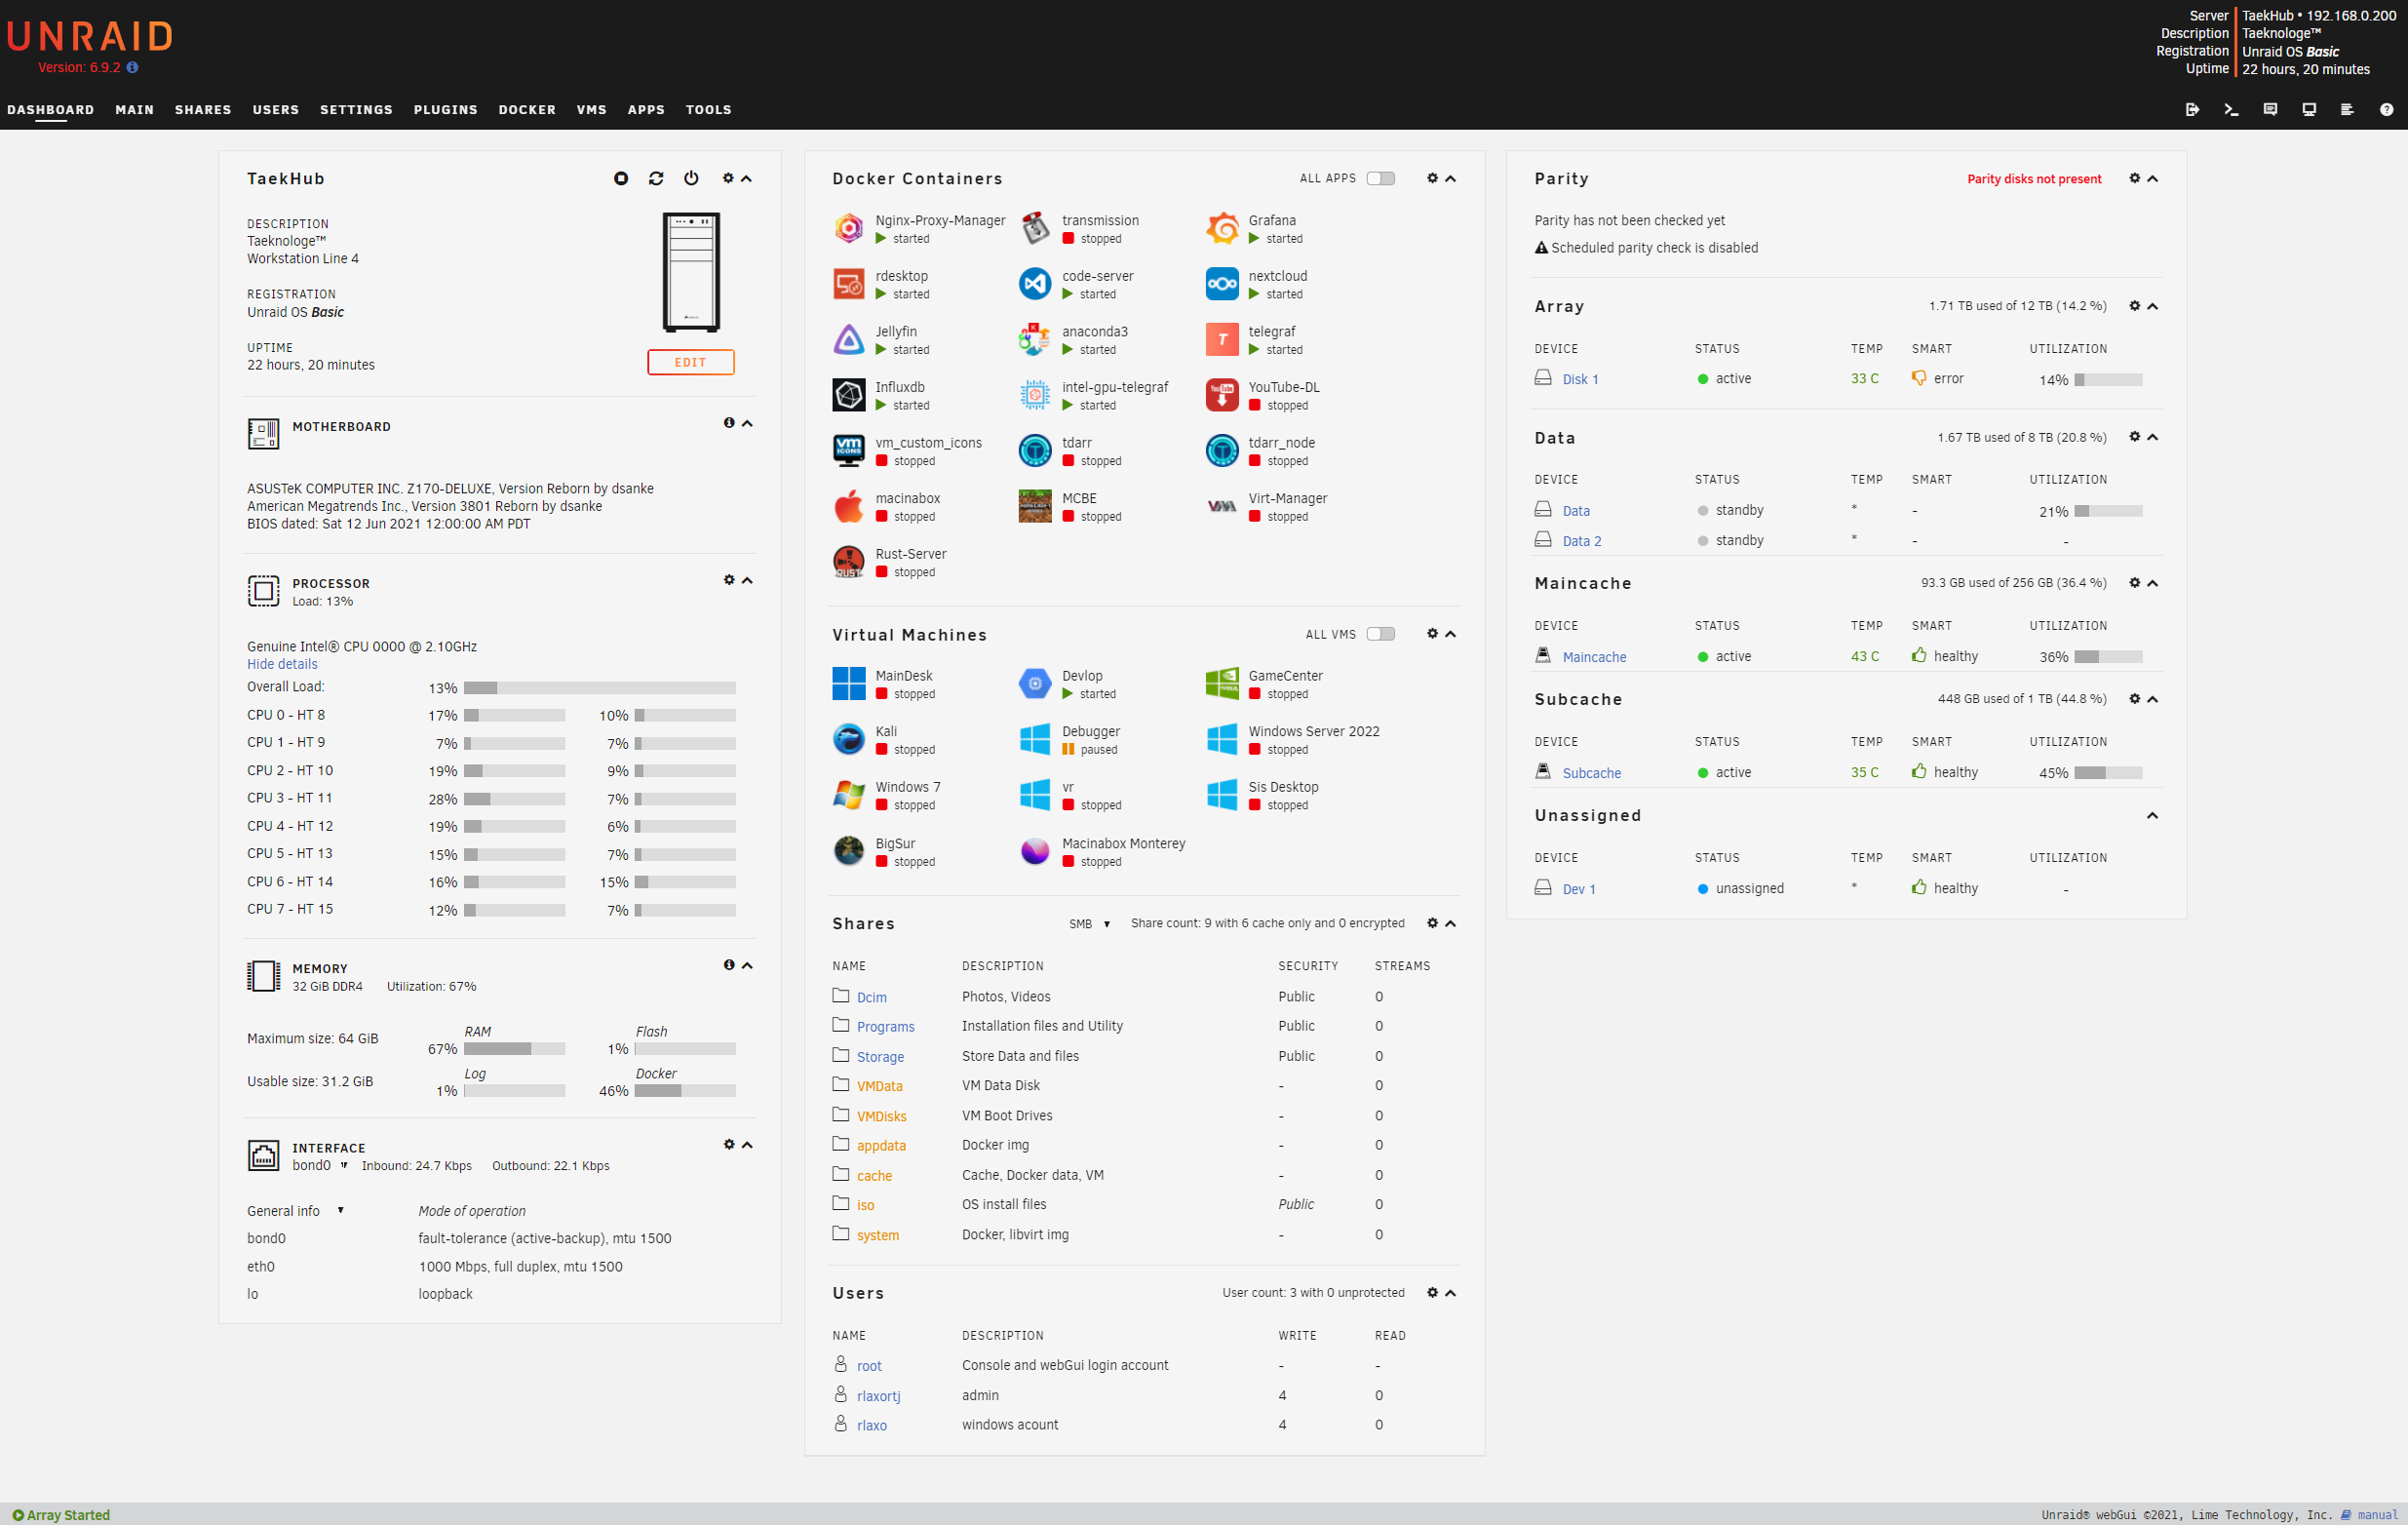Click the power-off icon in TaekHub panel
The width and height of the screenshot is (2408, 1525).
(691, 178)
